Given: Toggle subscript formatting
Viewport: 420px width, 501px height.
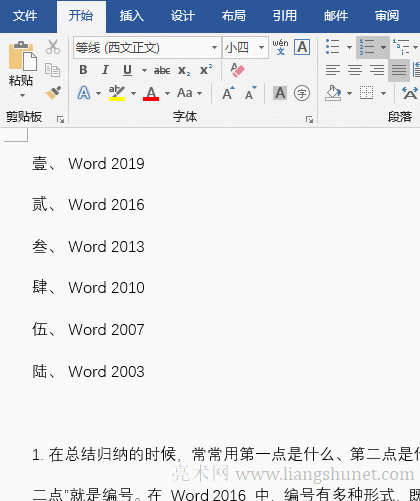Looking at the screenshot, I should 184,71.
